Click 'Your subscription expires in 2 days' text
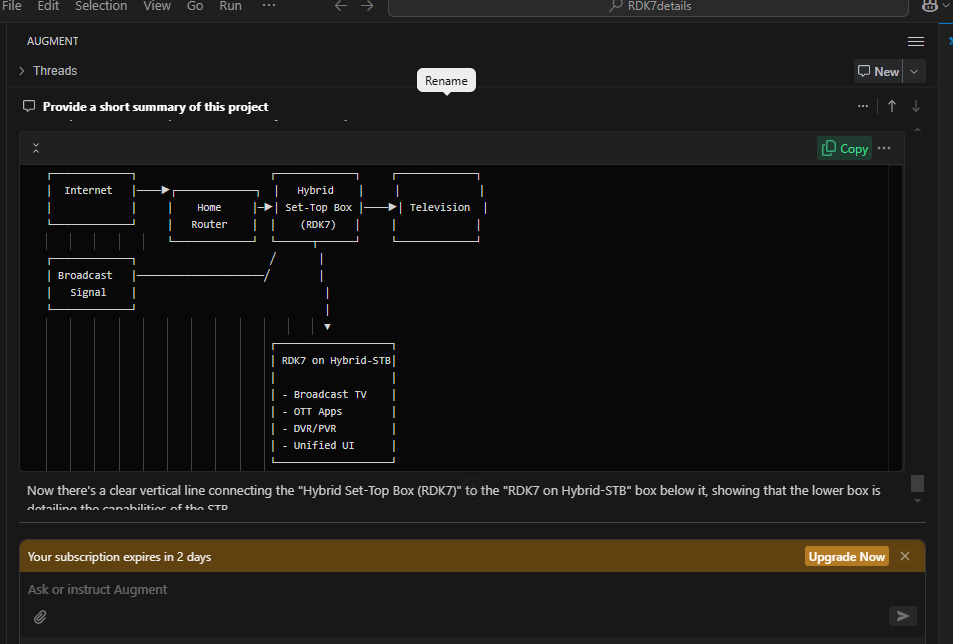953x644 pixels. (119, 557)
